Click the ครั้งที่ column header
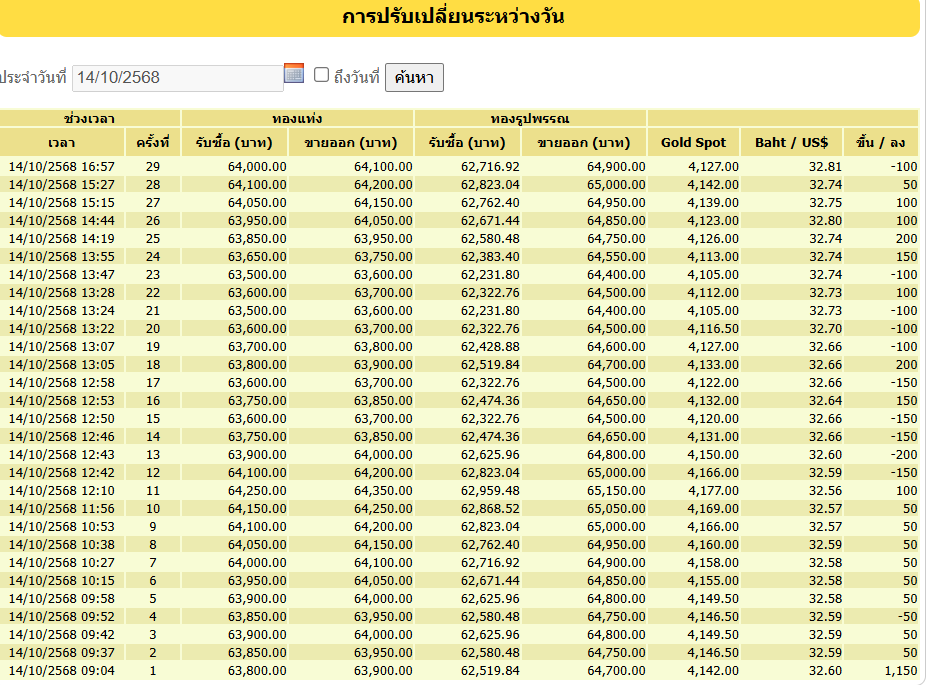 [153, 142]
